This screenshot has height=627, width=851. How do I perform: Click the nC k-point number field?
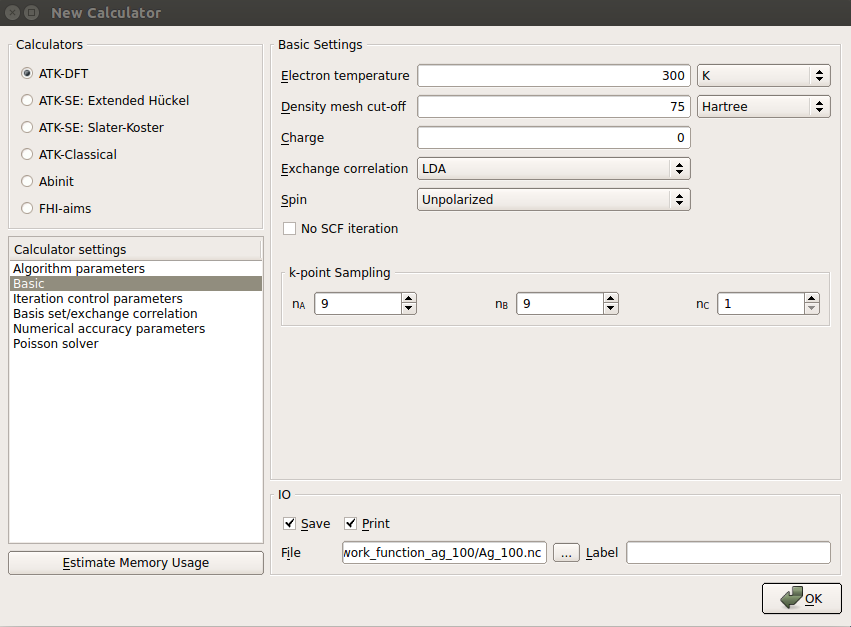pos(761,303)
